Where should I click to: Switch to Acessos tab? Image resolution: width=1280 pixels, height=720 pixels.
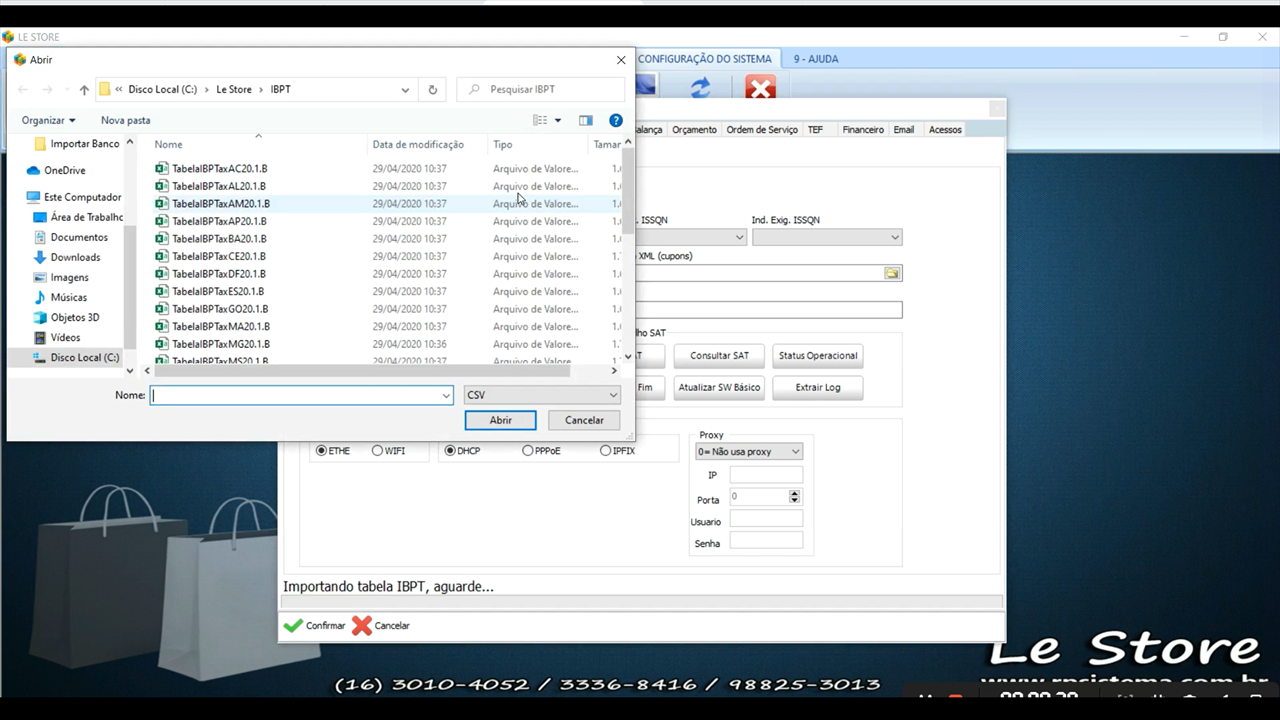point(945,130)
